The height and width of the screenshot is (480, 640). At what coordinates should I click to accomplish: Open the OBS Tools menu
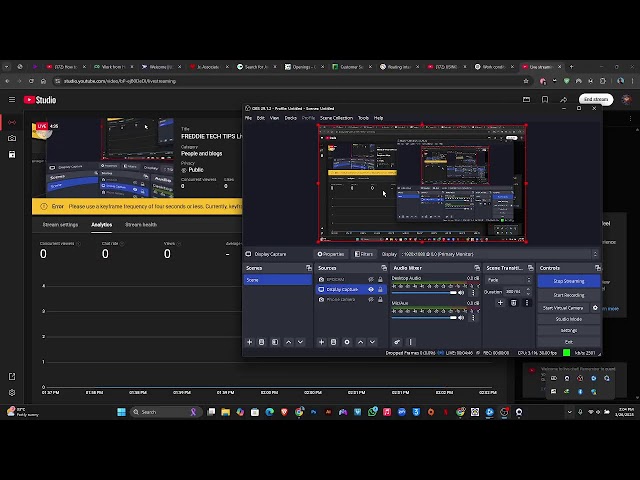[363, 118]
